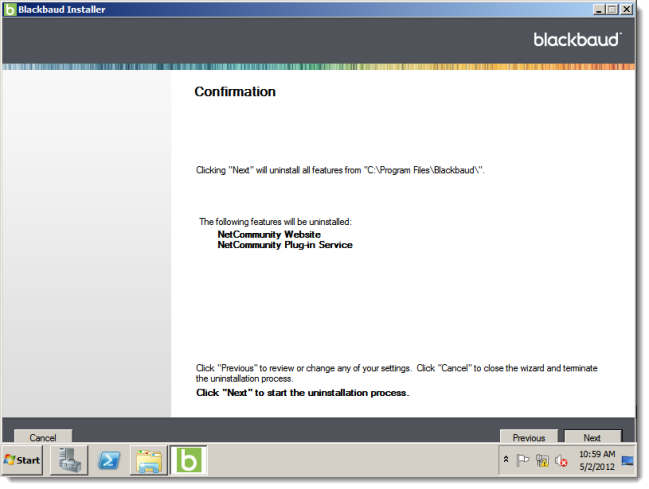The height and width of the screenshot is (489, 649).
Task: Select Blackbaud Installer taskbar icon
Action: (x=189, y=460)
